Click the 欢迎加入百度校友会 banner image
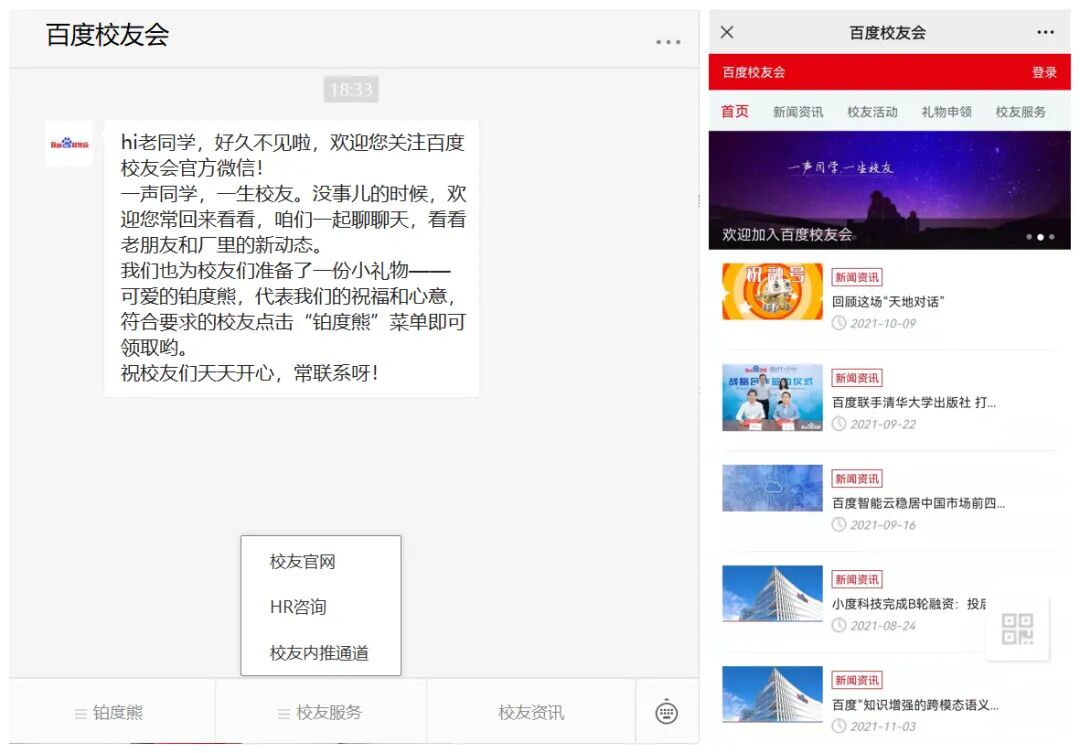The image size is (1080, 753). (x=889, y=190)
